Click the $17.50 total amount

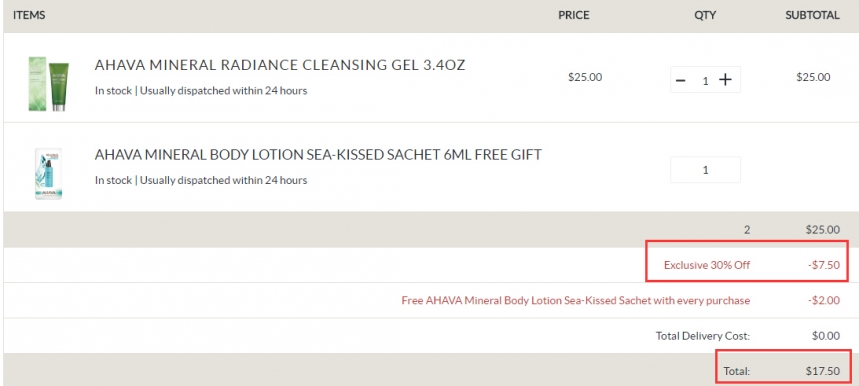(x=823, y=371)
